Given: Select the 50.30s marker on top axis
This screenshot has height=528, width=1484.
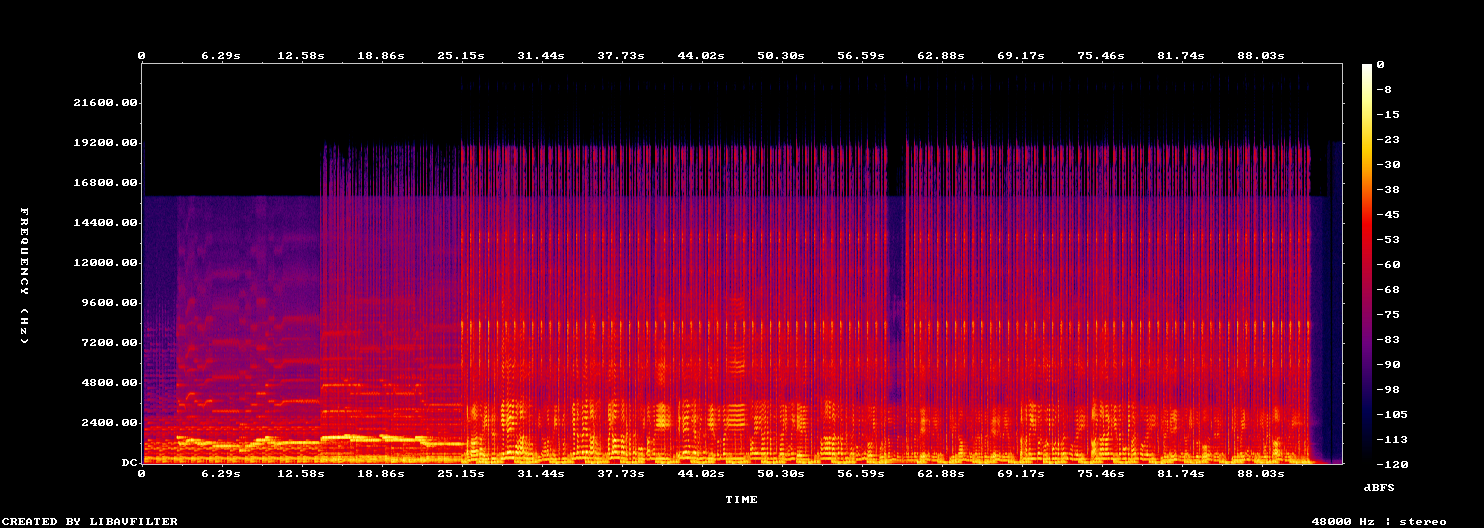Looking at the screenshot, I should pos(781,56).
